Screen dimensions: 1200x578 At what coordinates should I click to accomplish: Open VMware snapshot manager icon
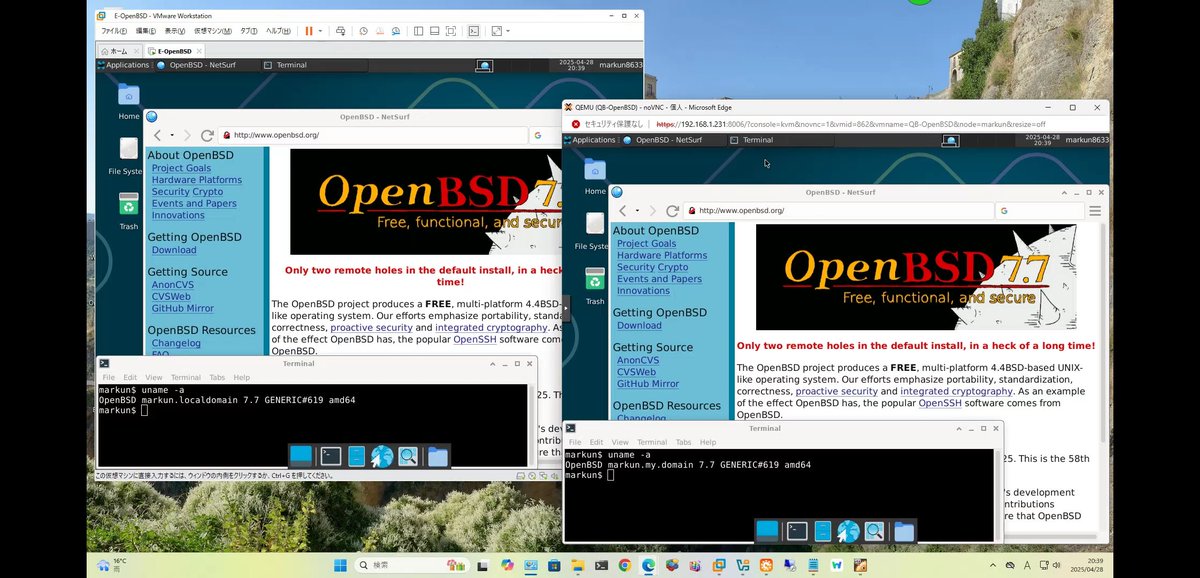[x=397, y=31]
